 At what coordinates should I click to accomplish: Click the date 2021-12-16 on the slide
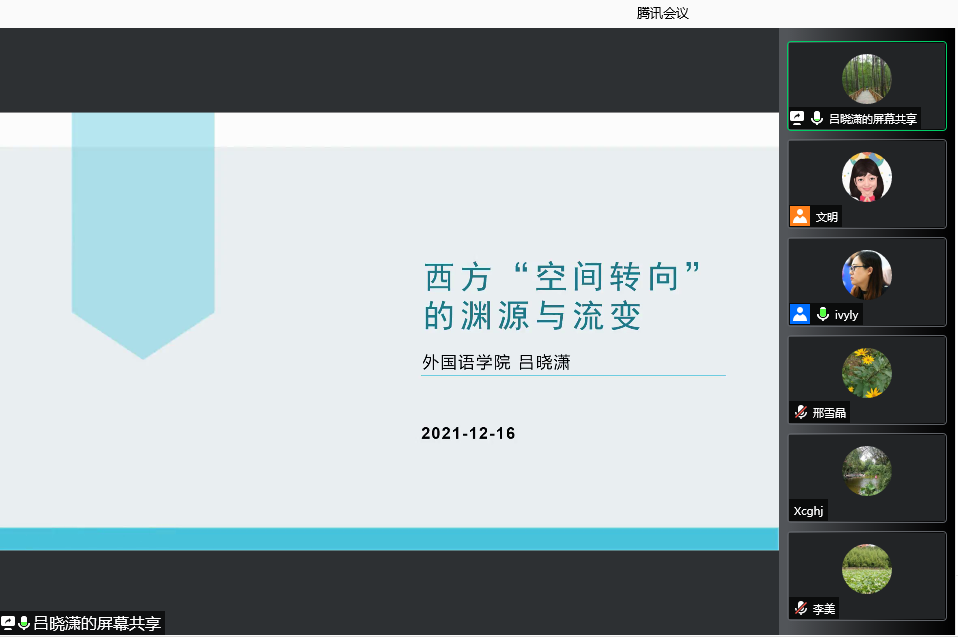pos(468,433)
